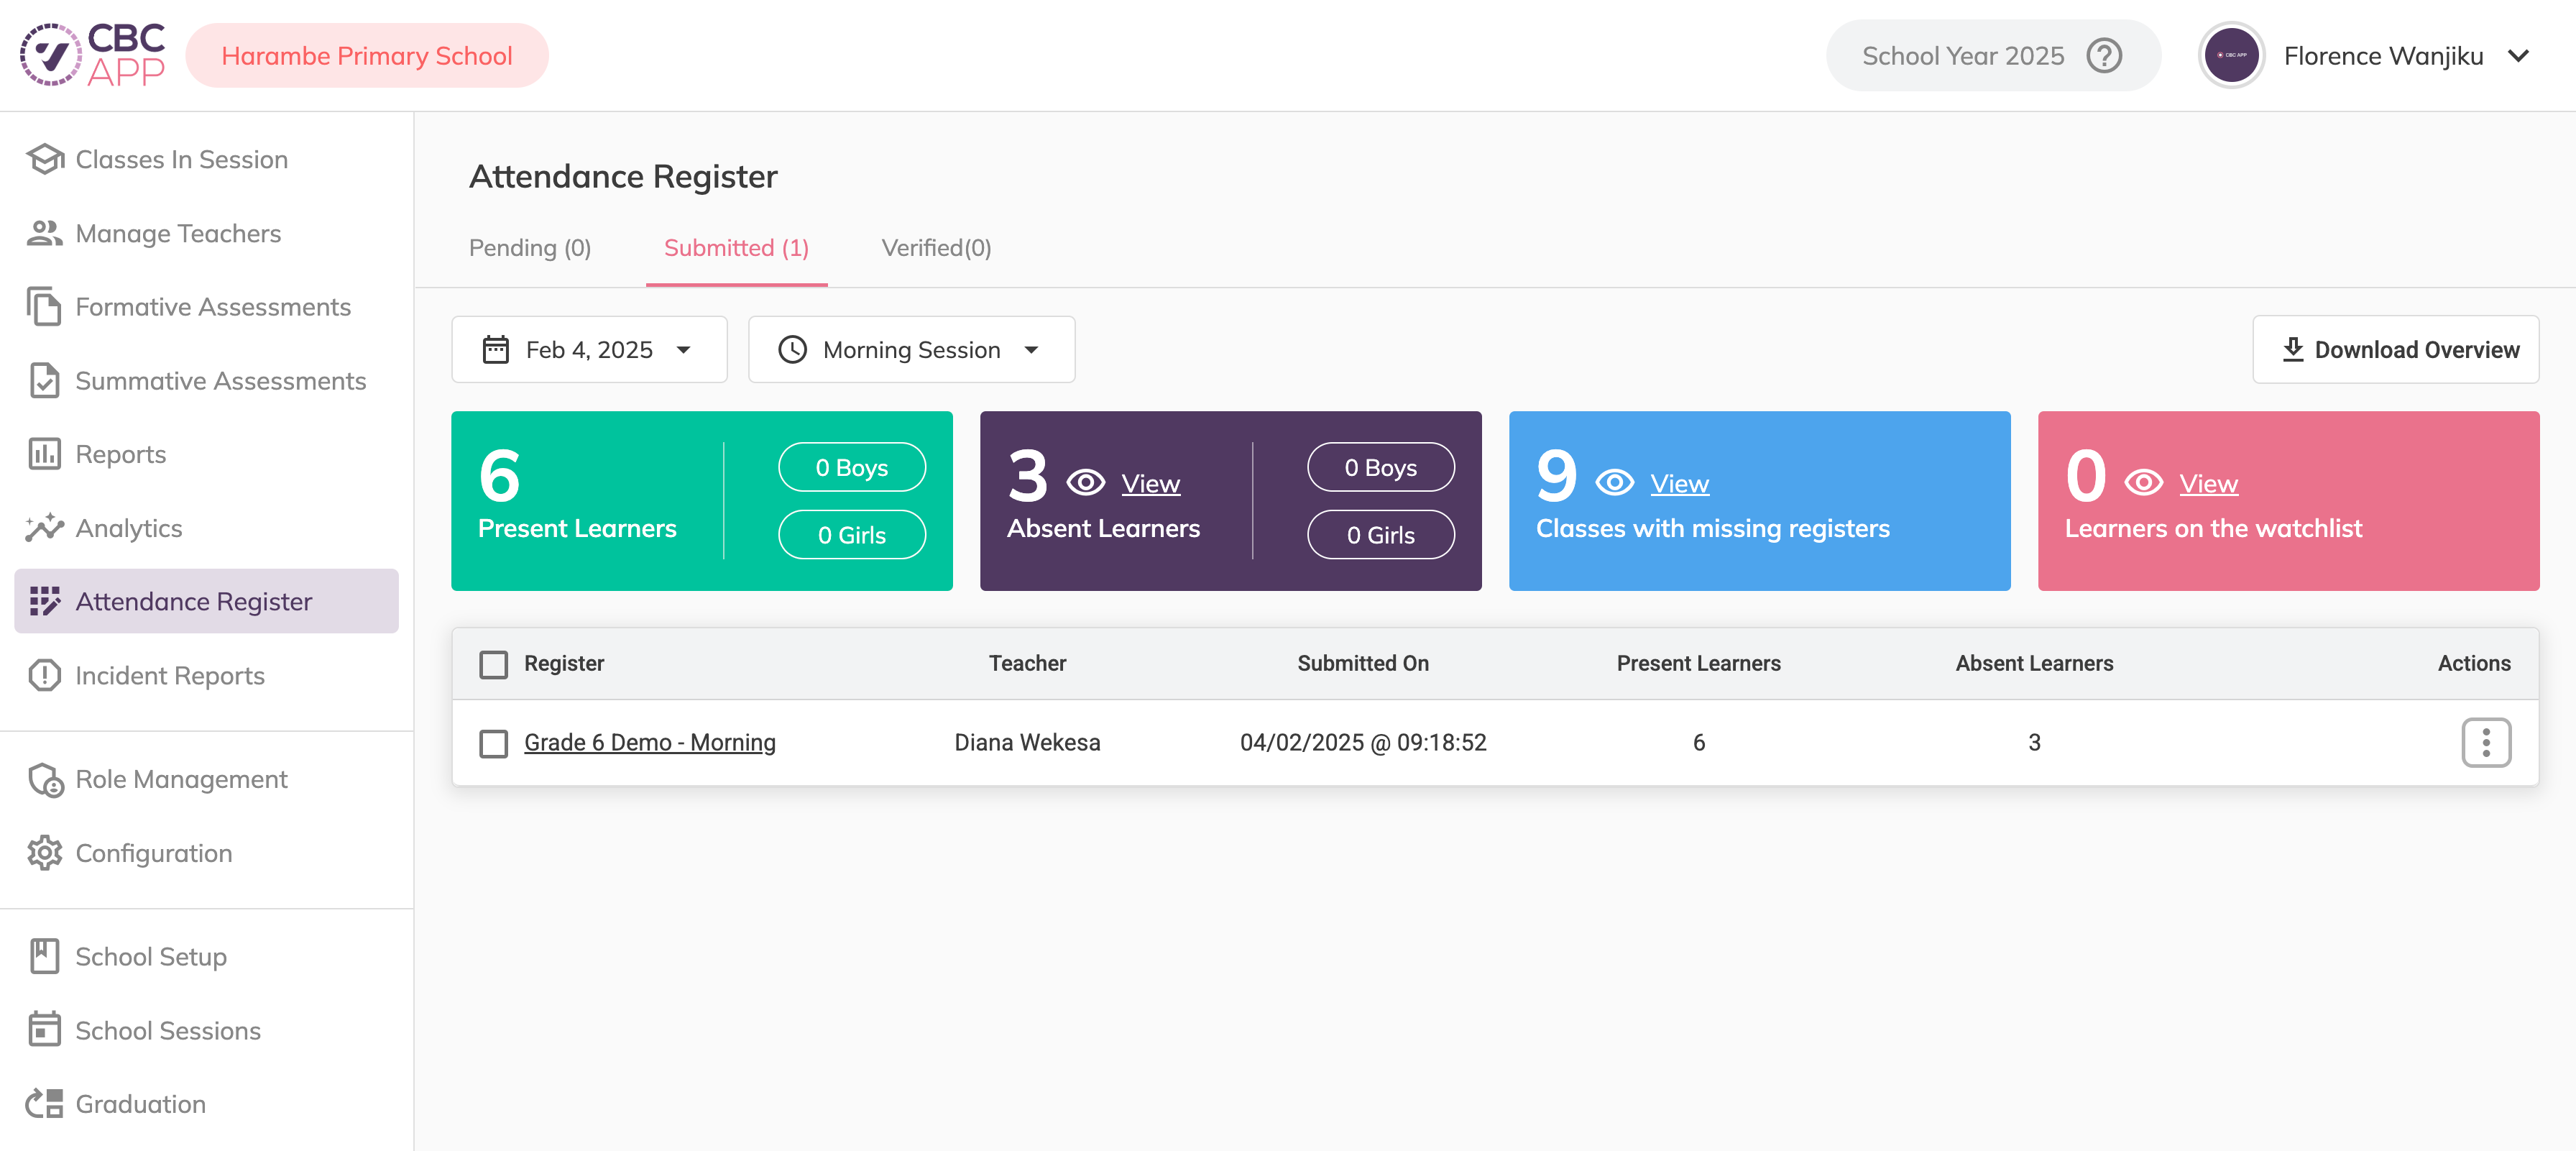This screenshot has width=2576, height=1151.
Task: Click the timestamp 04/02/2025 @ 09:18:52
Action: pyautogui.click(x=1363, y=742)
